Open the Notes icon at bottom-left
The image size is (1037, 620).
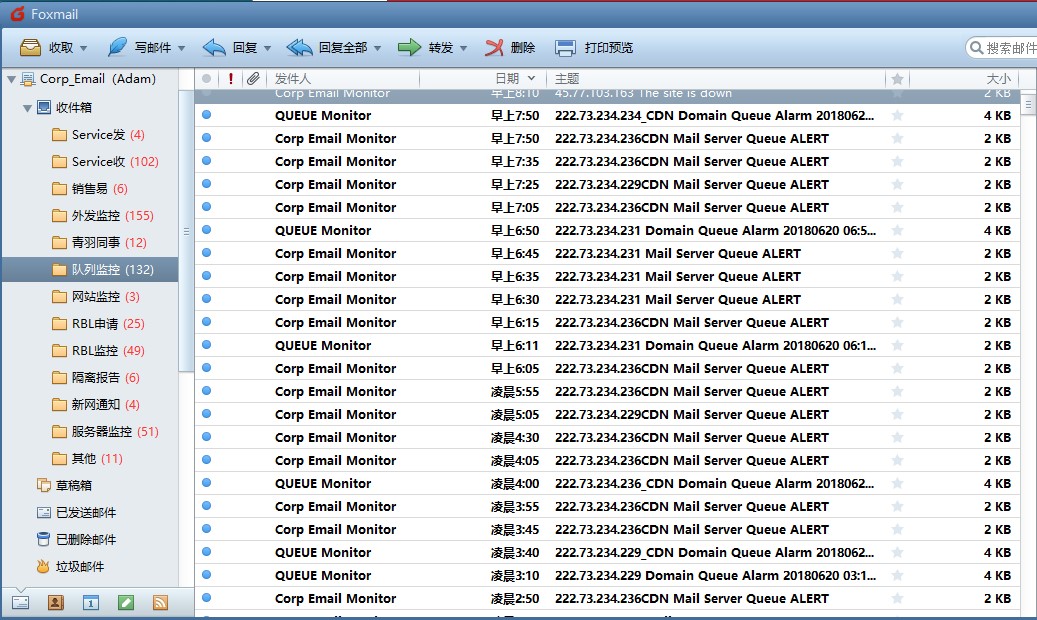click(x=125, y=602)
